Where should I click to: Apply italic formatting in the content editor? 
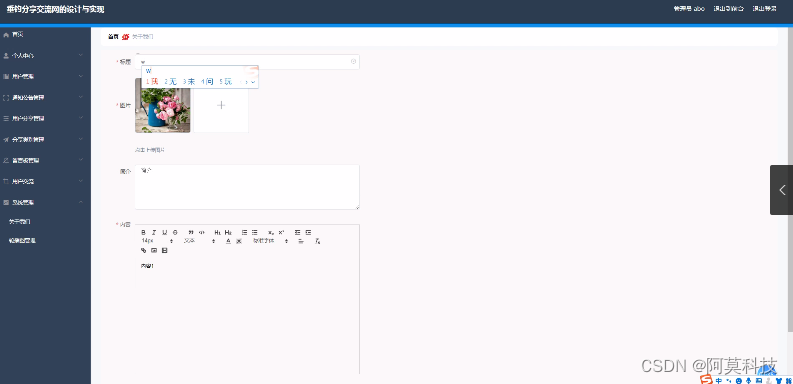pos(154,232)
